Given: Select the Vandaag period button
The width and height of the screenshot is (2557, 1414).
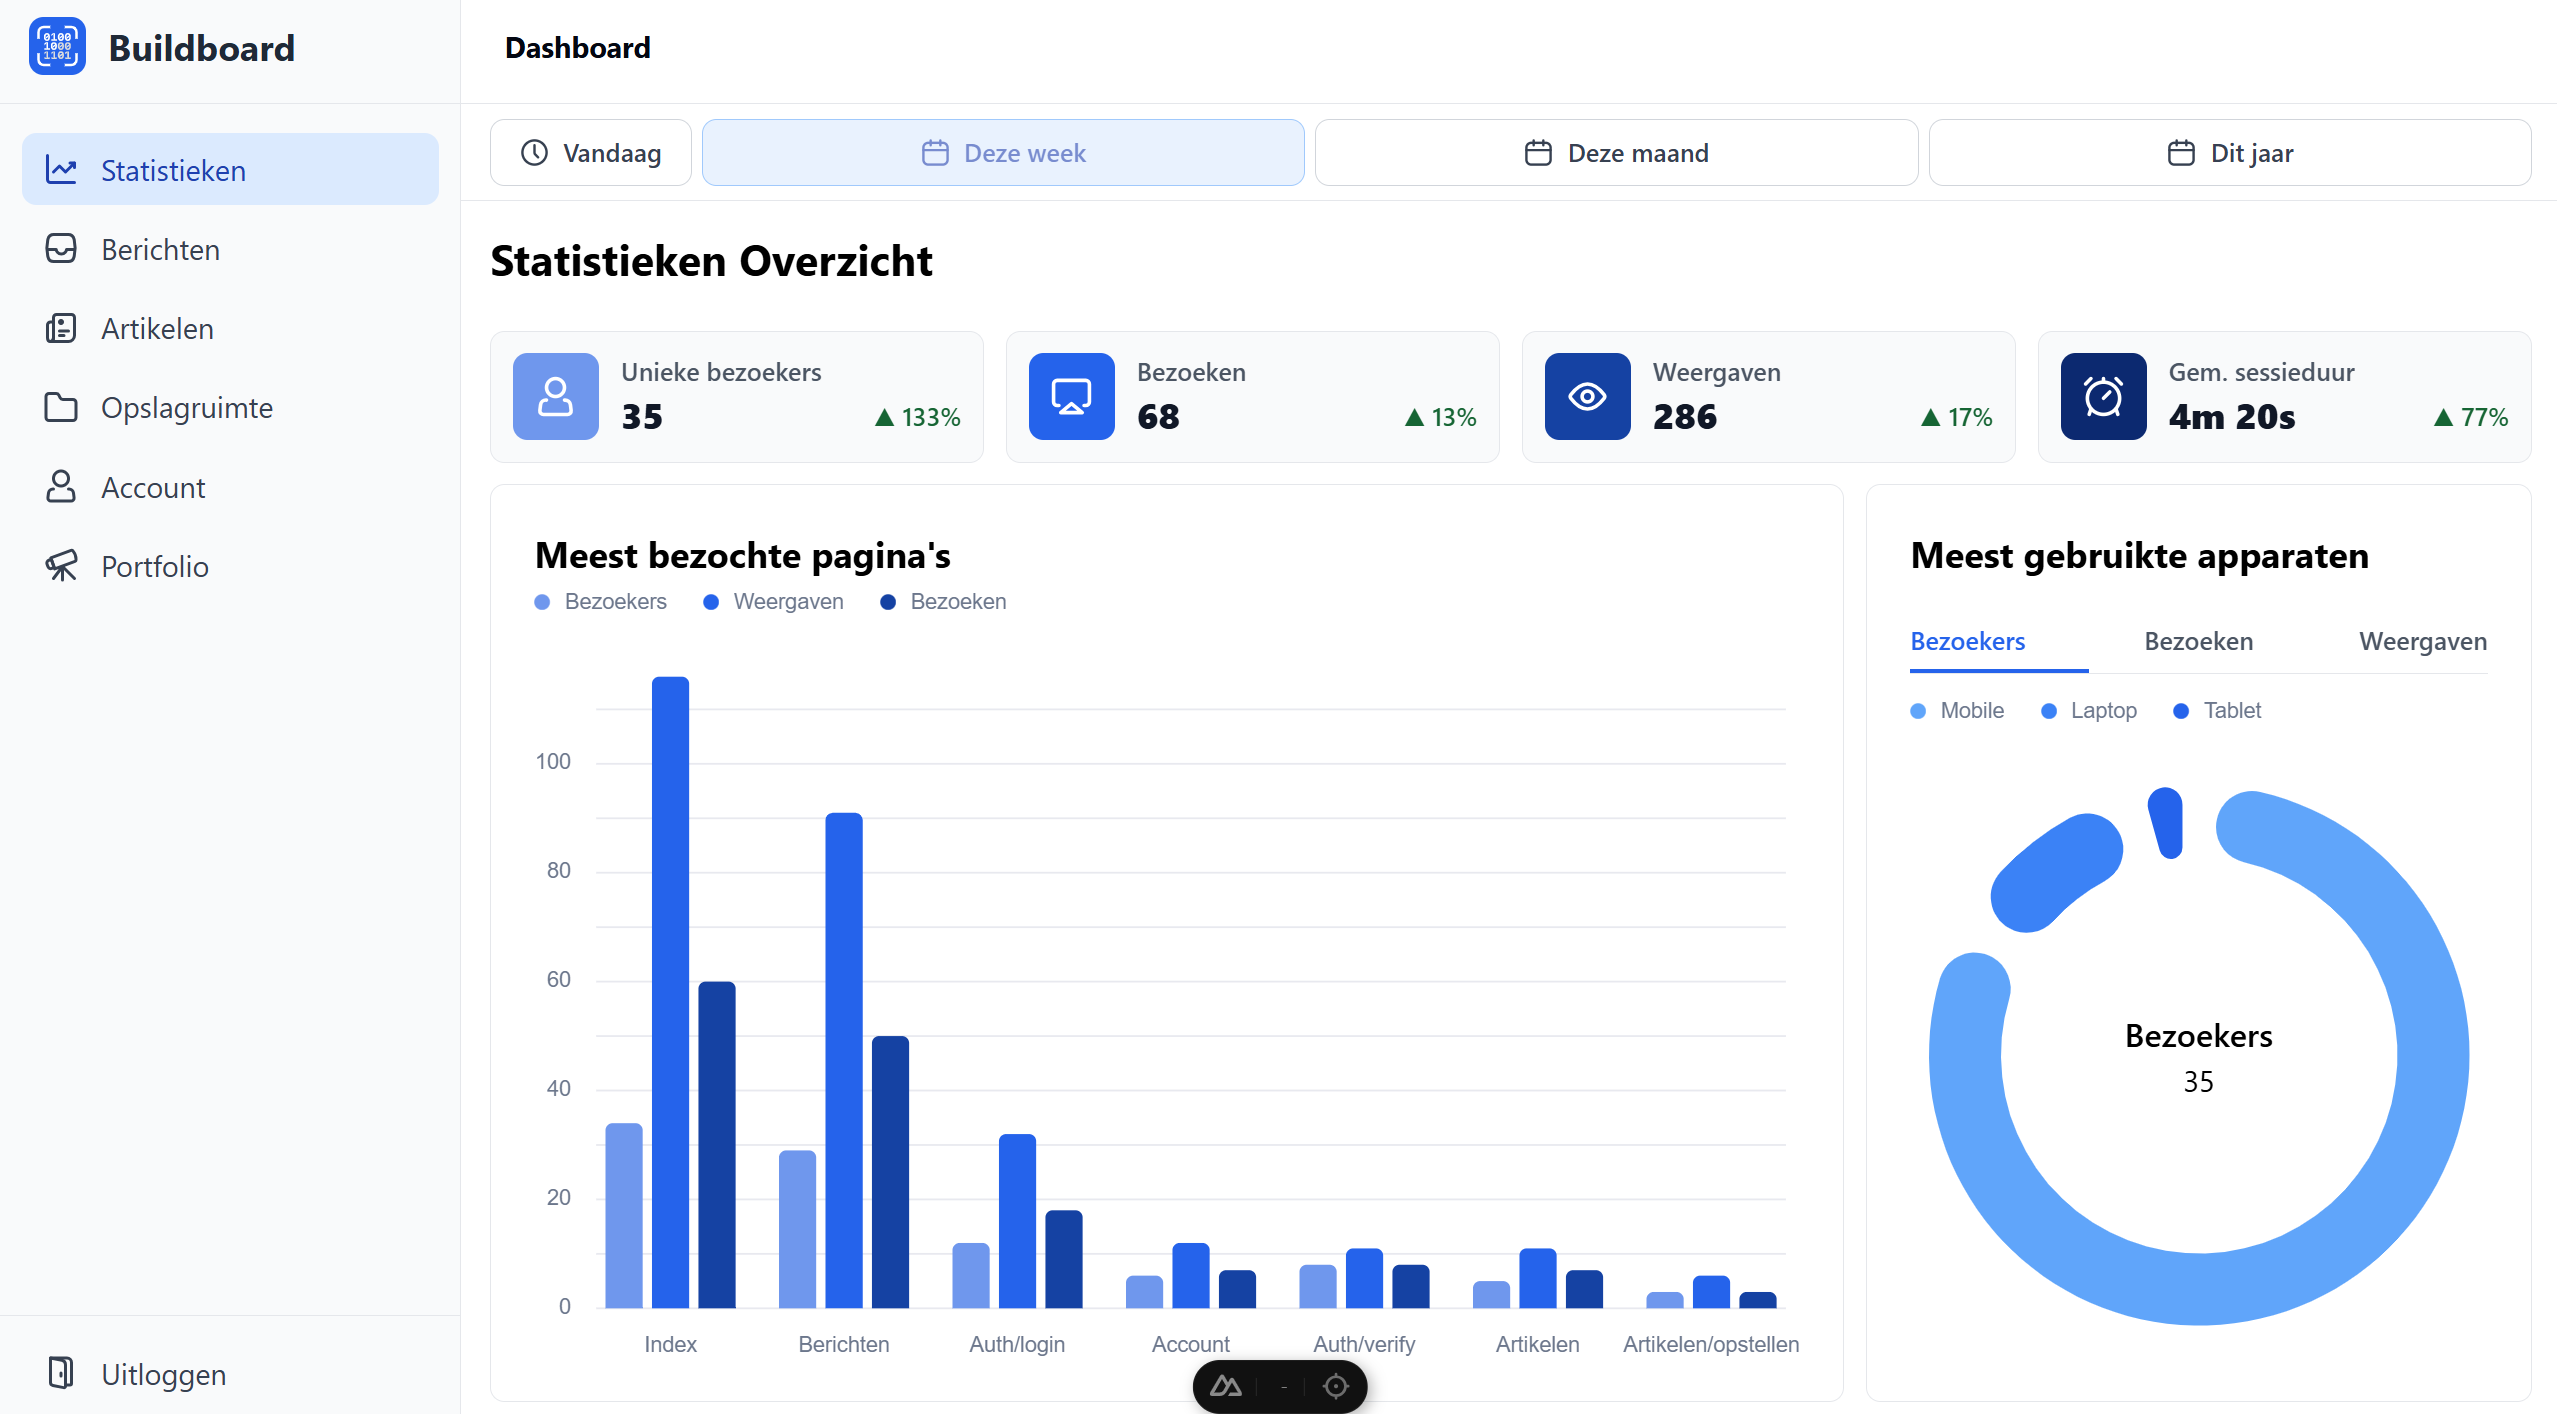Looking at the screenshot, I should pyautogui.click(x=590, y=152).
